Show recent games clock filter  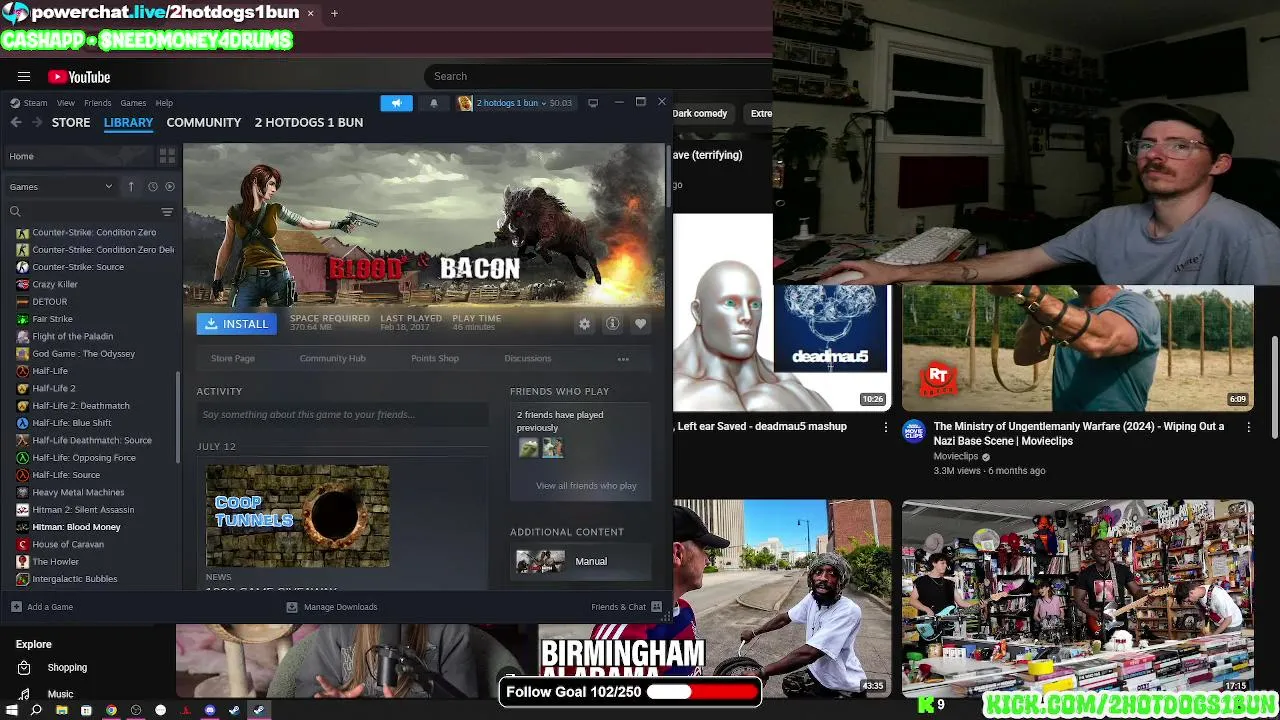(153, 186)
